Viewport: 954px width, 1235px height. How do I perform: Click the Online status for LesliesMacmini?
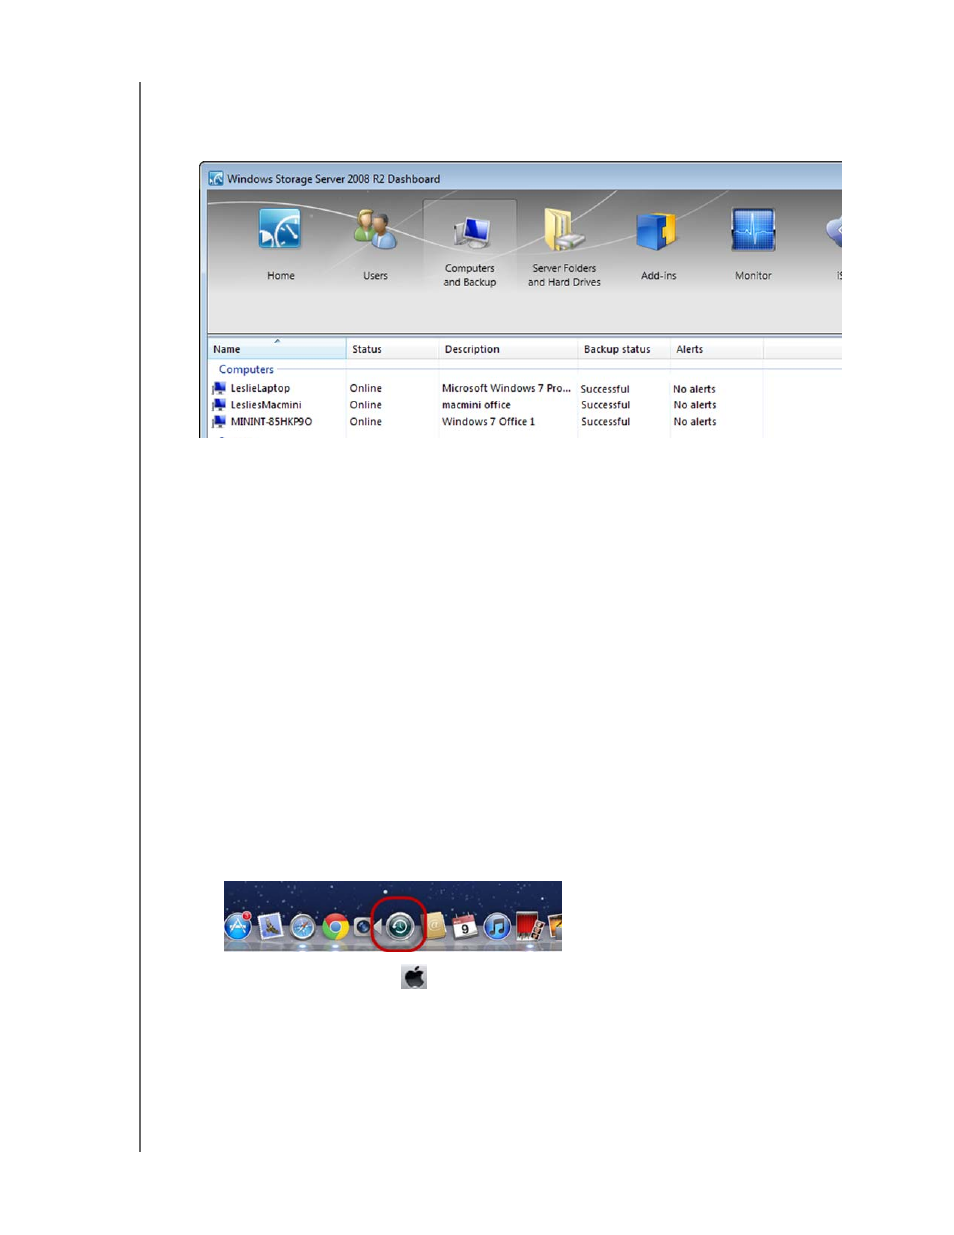point(366,405)
